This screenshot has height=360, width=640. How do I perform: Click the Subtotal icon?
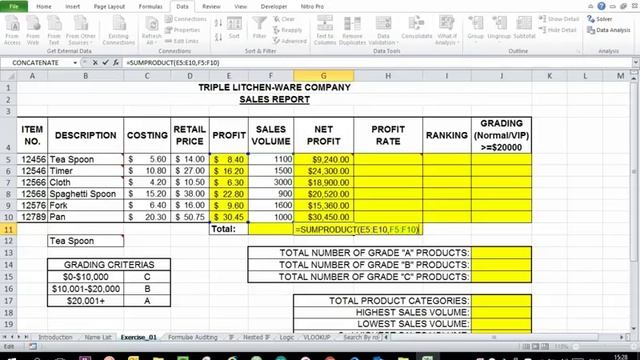coord(524,28)
